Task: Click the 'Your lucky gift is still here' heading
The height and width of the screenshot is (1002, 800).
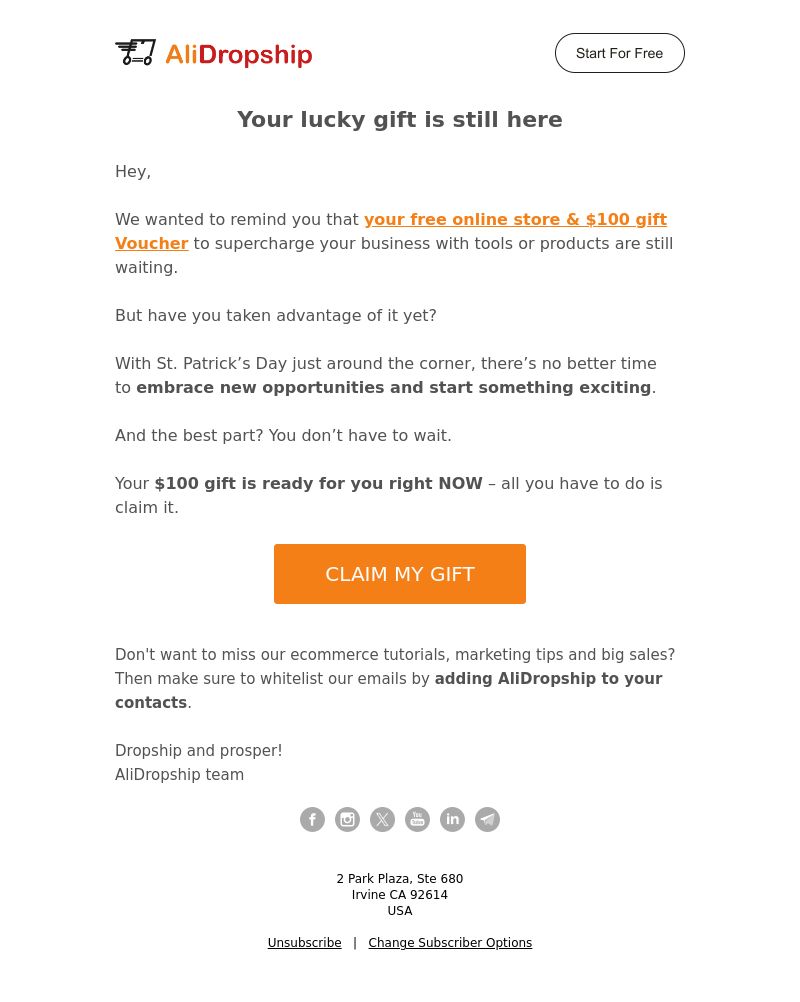Action: click(400, 119)
